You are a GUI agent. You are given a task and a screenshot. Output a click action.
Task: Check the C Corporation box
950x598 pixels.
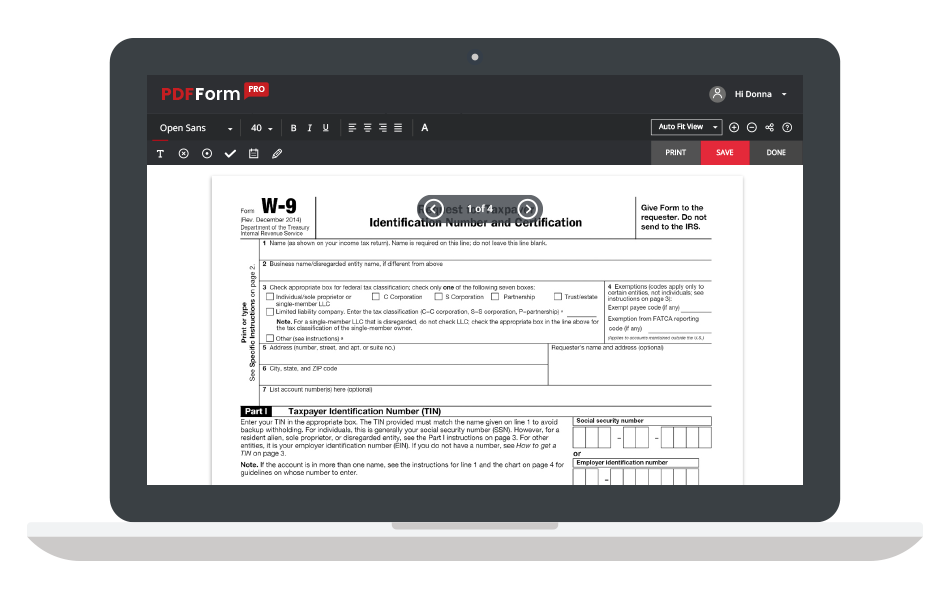point(376,297)
